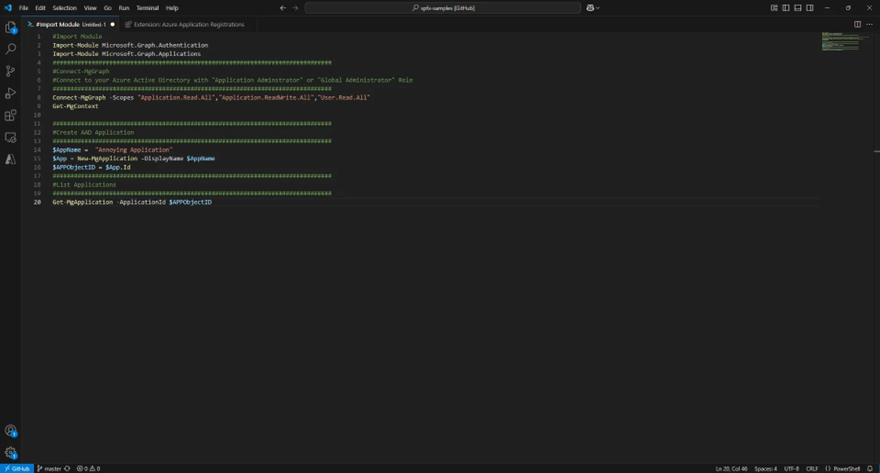Click the VS Code logo icon

(x=8, y=8)
